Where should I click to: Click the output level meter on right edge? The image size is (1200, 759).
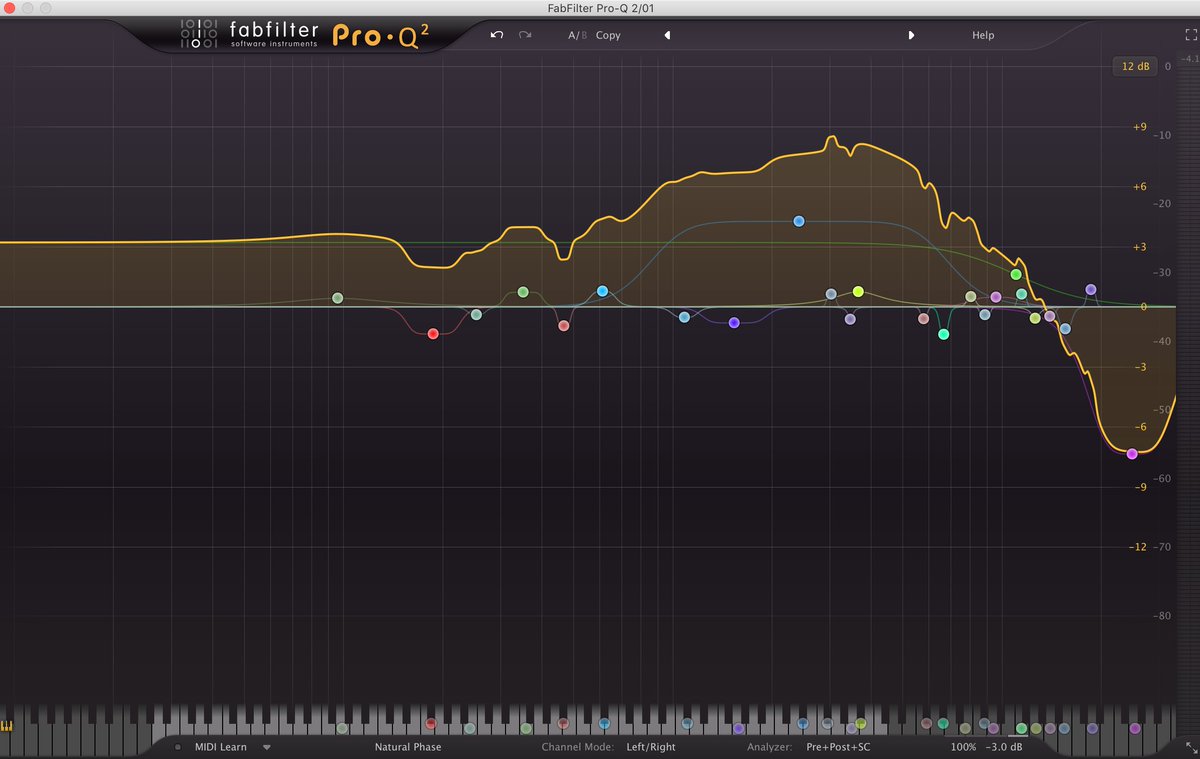(1188, 400)
